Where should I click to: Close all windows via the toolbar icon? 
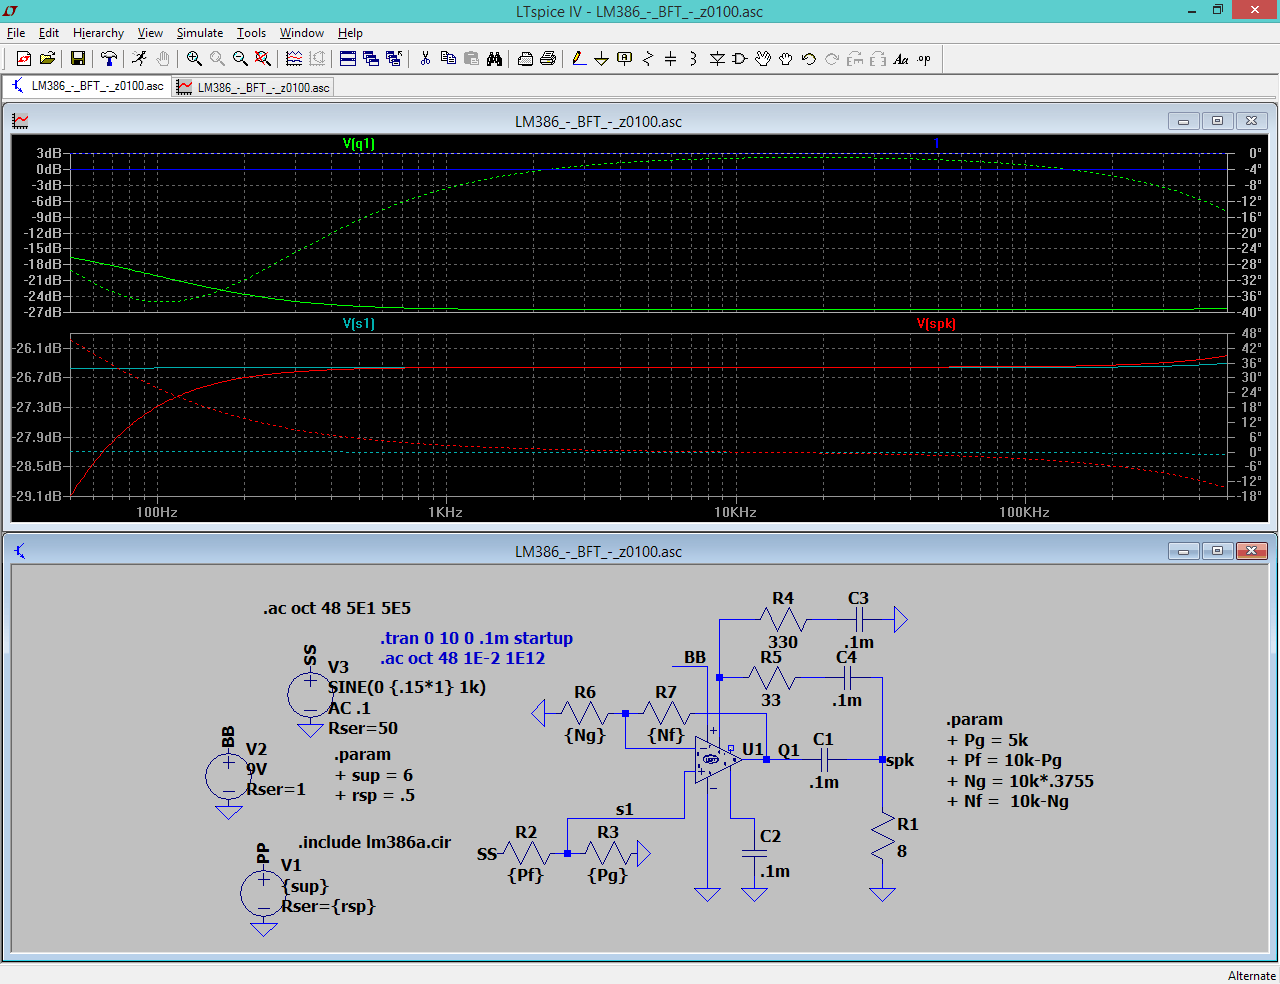[x=394, y=59]
